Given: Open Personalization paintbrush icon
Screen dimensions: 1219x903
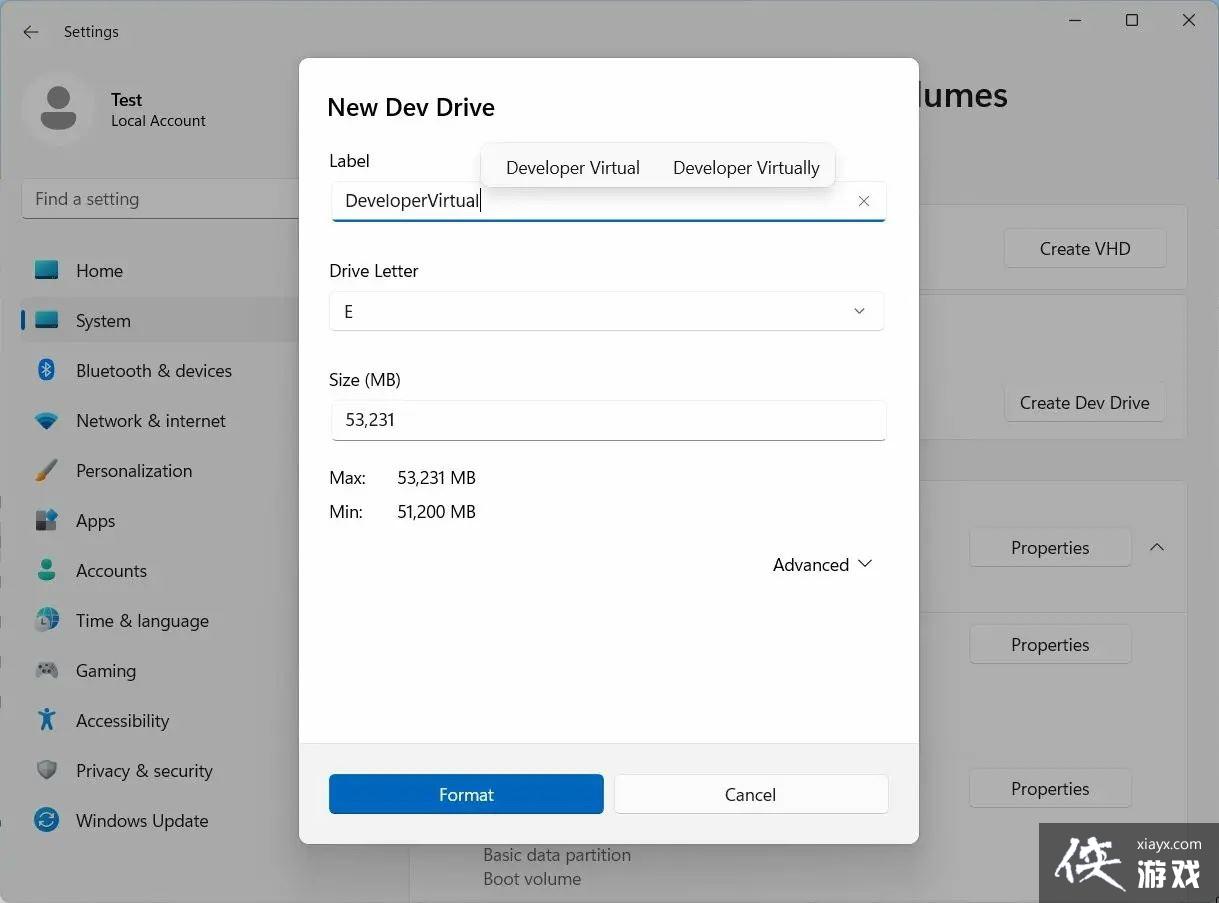Looking at the screenshot, I should pos(47,471).
